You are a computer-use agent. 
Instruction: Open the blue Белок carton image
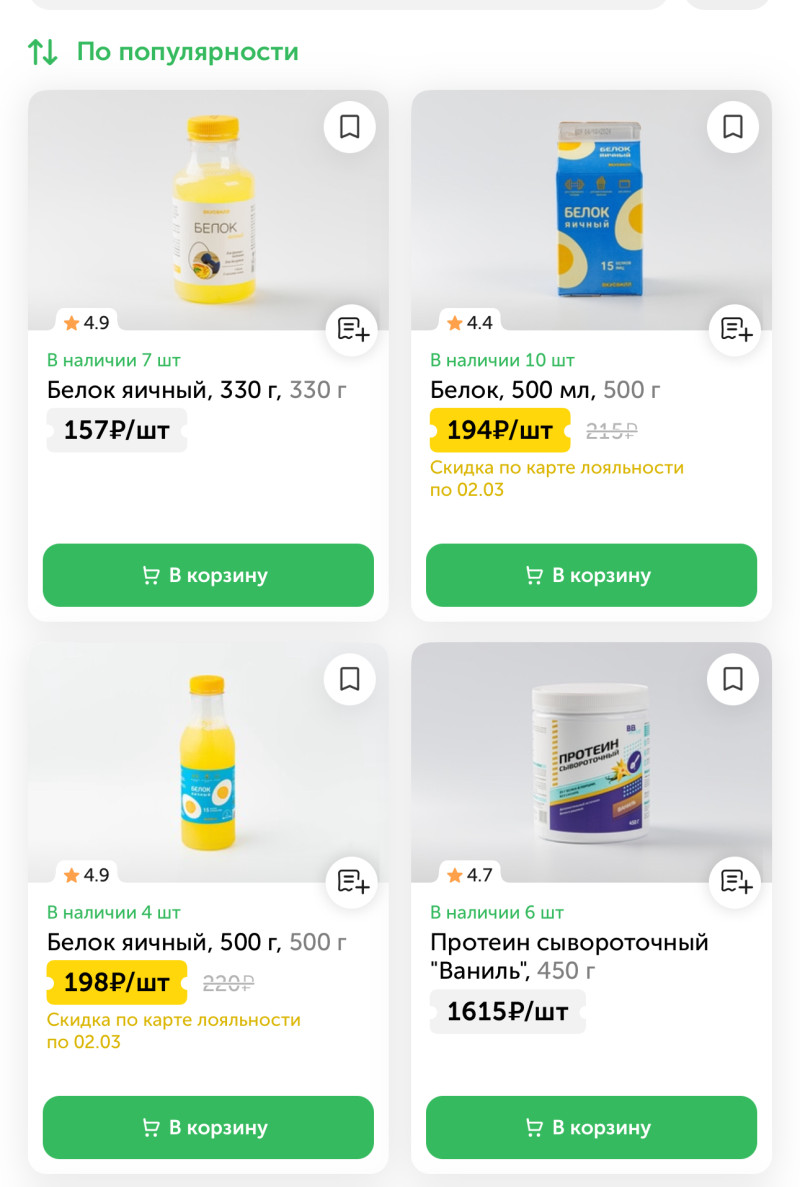click(x=591, y=210)
